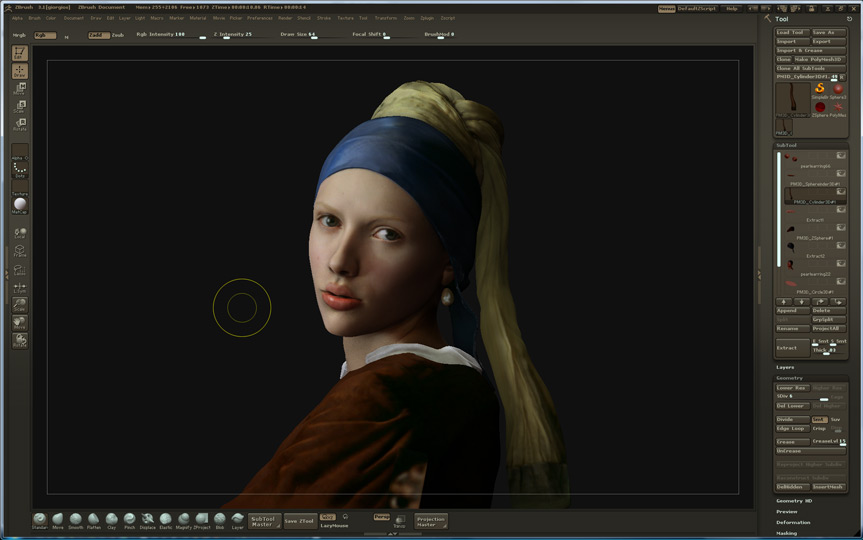Expand the Layers subpalette
The width and height of the screenshot is (863, 540).
(785, 367)
